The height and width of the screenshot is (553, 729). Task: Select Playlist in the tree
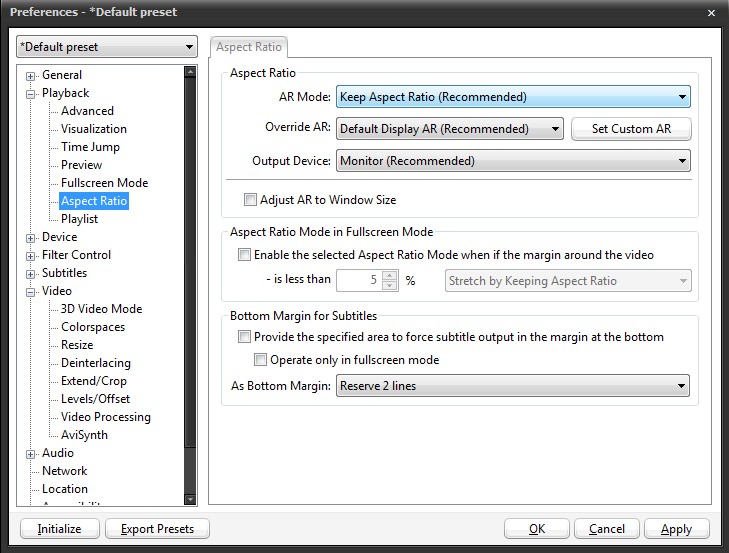(x=80, y=219)
